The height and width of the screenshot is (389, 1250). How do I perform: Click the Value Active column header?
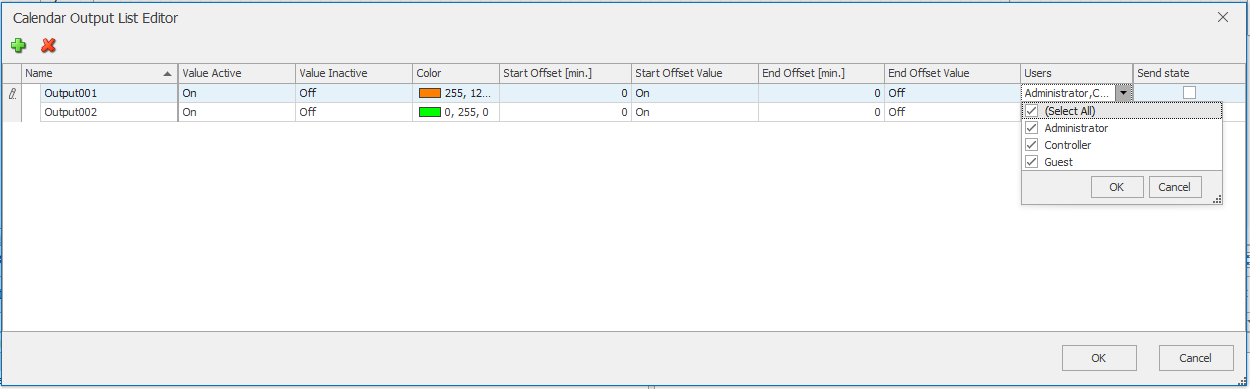pos(236,73)
